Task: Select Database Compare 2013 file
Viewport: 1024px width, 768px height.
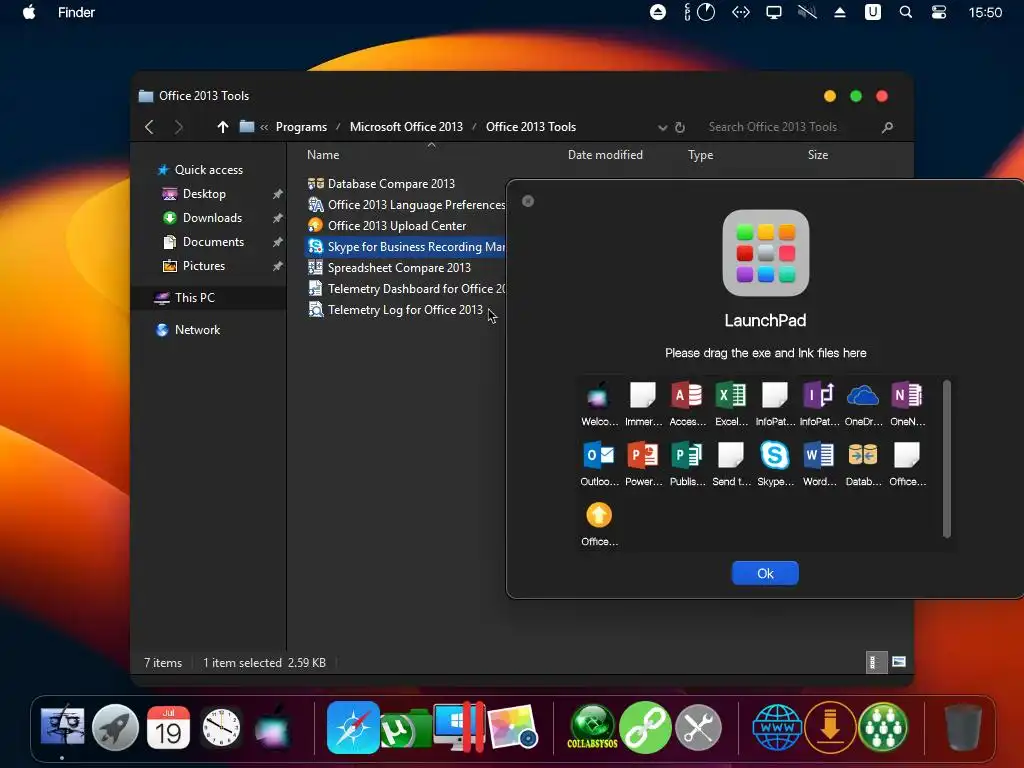Action: point(381,184)
